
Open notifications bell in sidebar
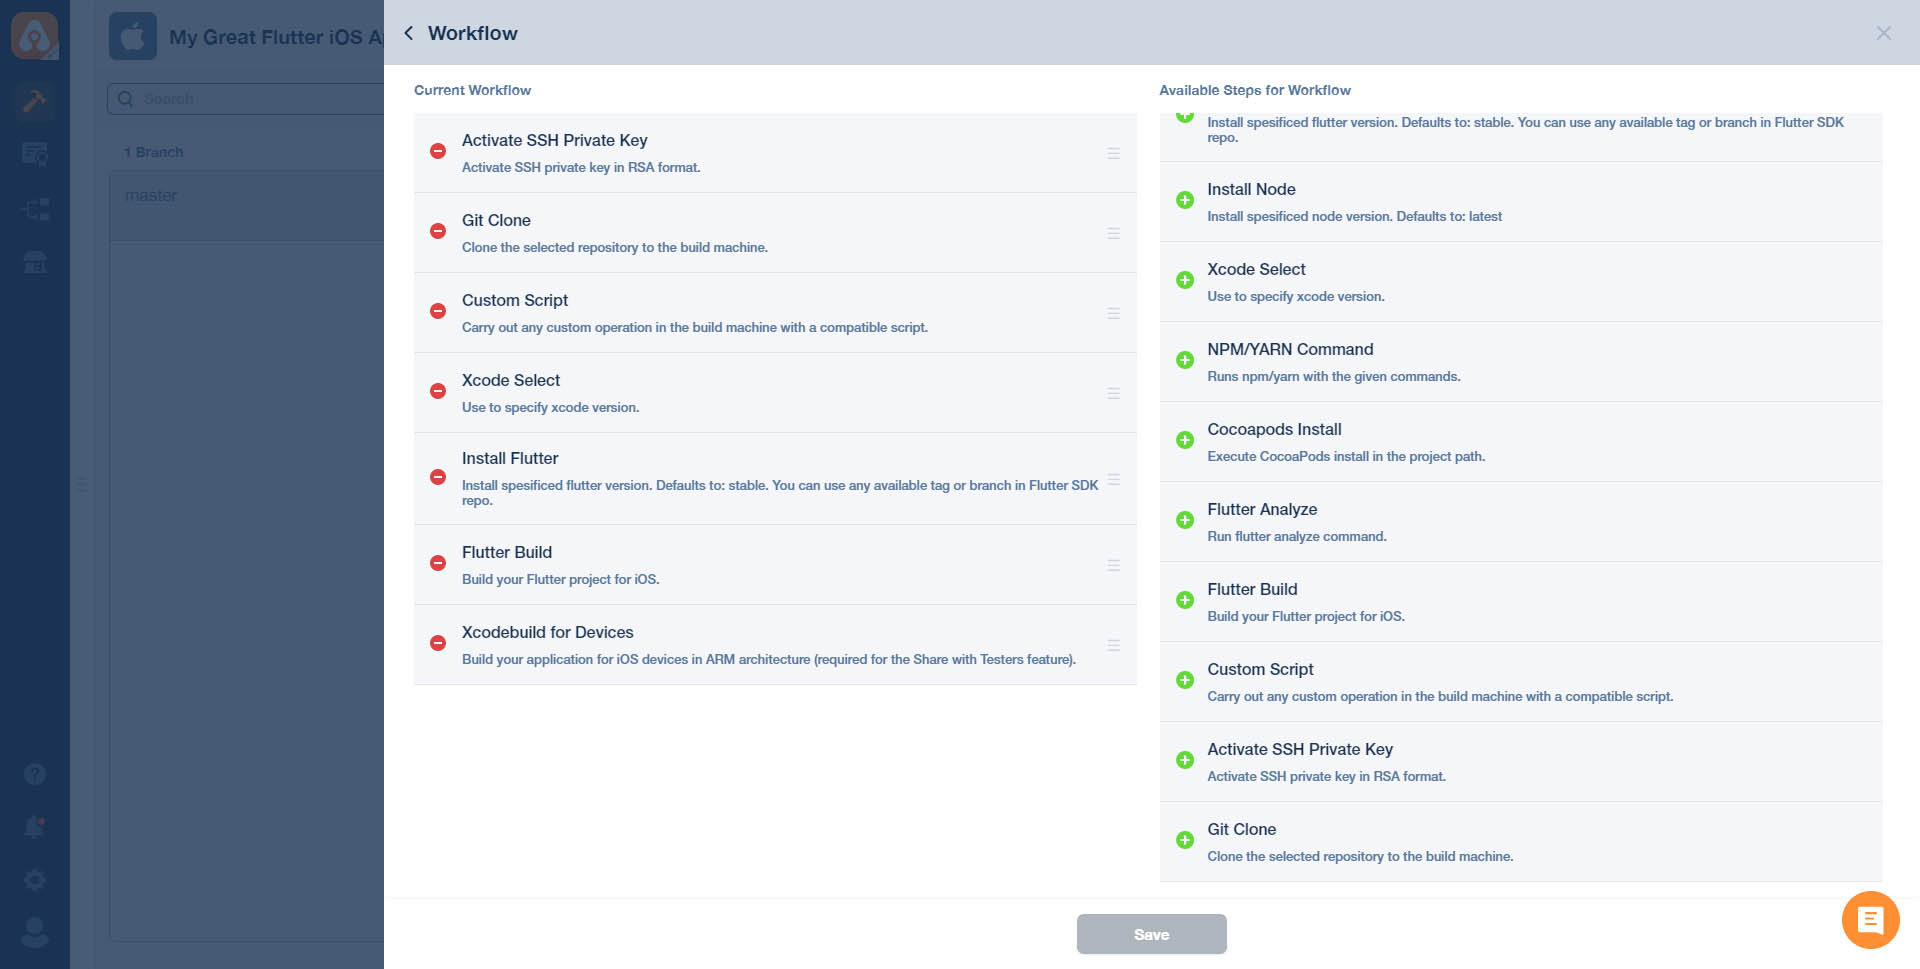35,827
